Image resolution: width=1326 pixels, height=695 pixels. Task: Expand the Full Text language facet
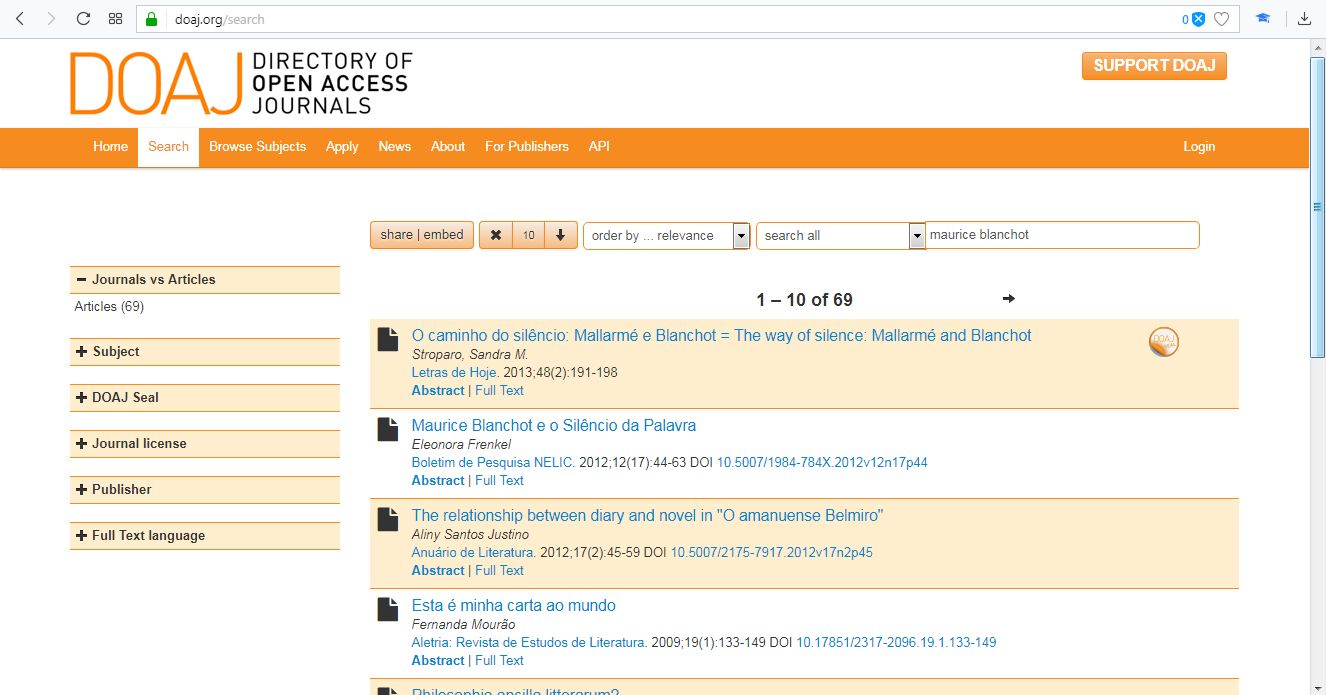(205, 536)
